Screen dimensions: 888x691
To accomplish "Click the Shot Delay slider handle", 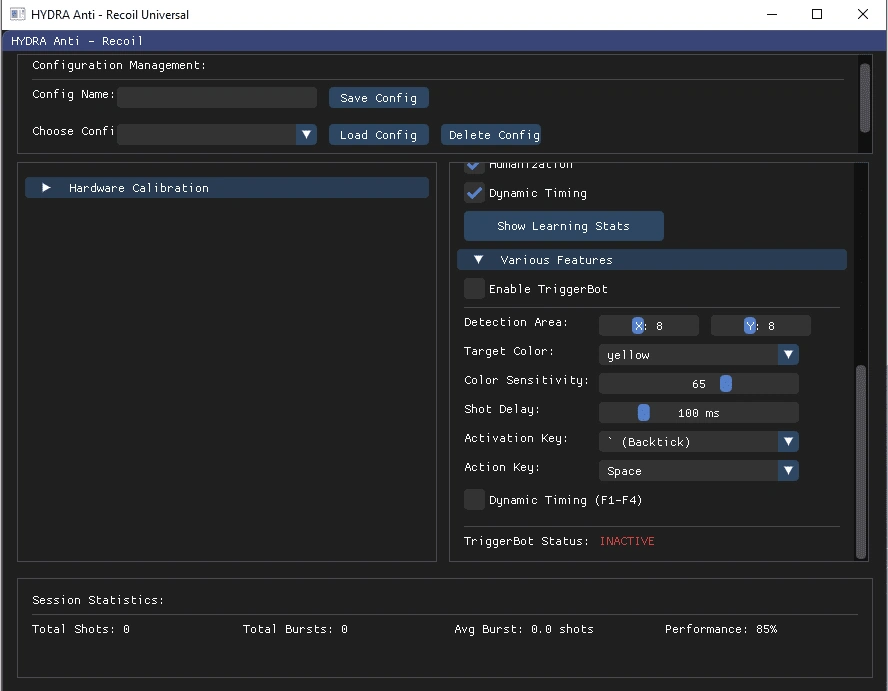I will tap(643, 412).
